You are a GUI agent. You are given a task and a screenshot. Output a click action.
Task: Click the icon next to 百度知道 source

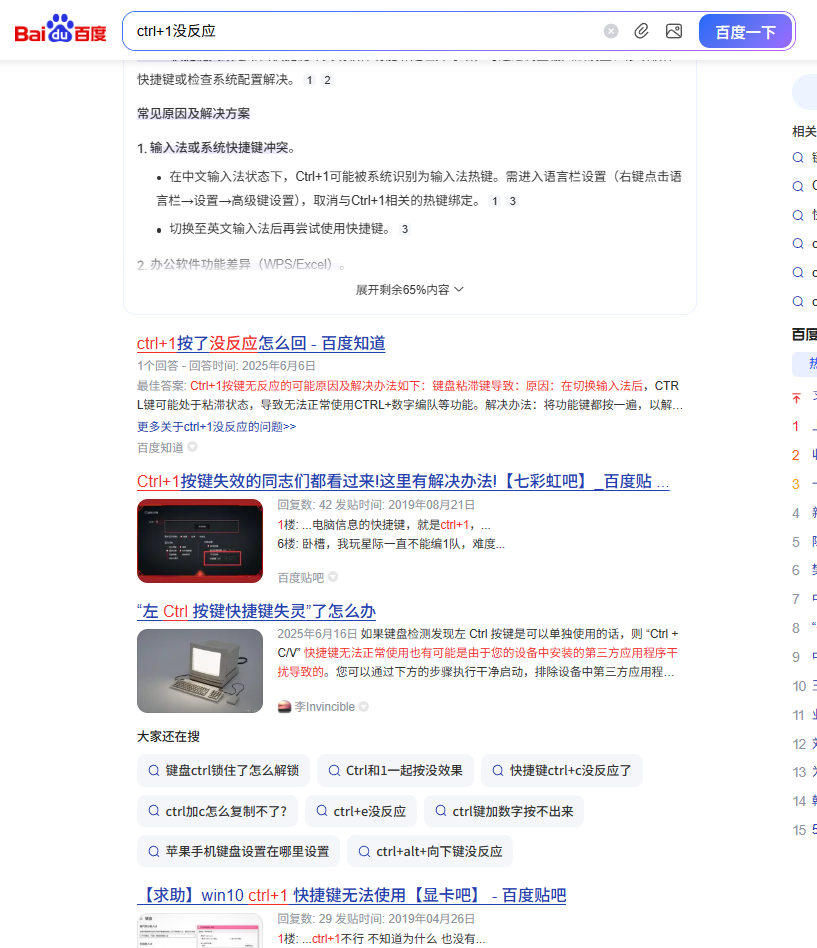click(x=193, y=448)
